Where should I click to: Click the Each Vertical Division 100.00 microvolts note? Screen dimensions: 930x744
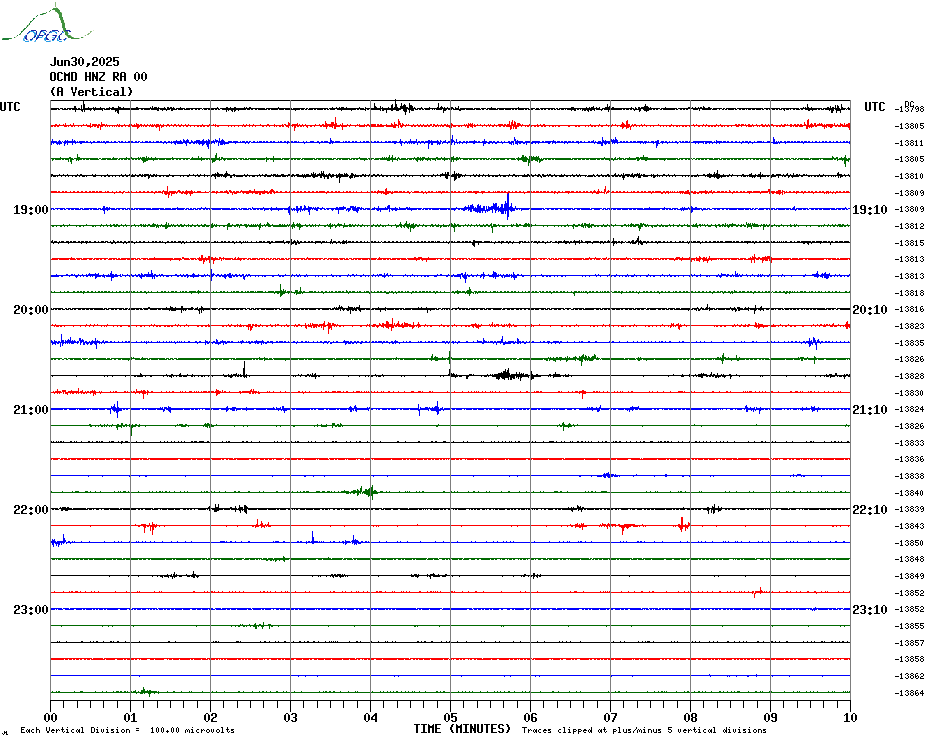click(128, 730)
